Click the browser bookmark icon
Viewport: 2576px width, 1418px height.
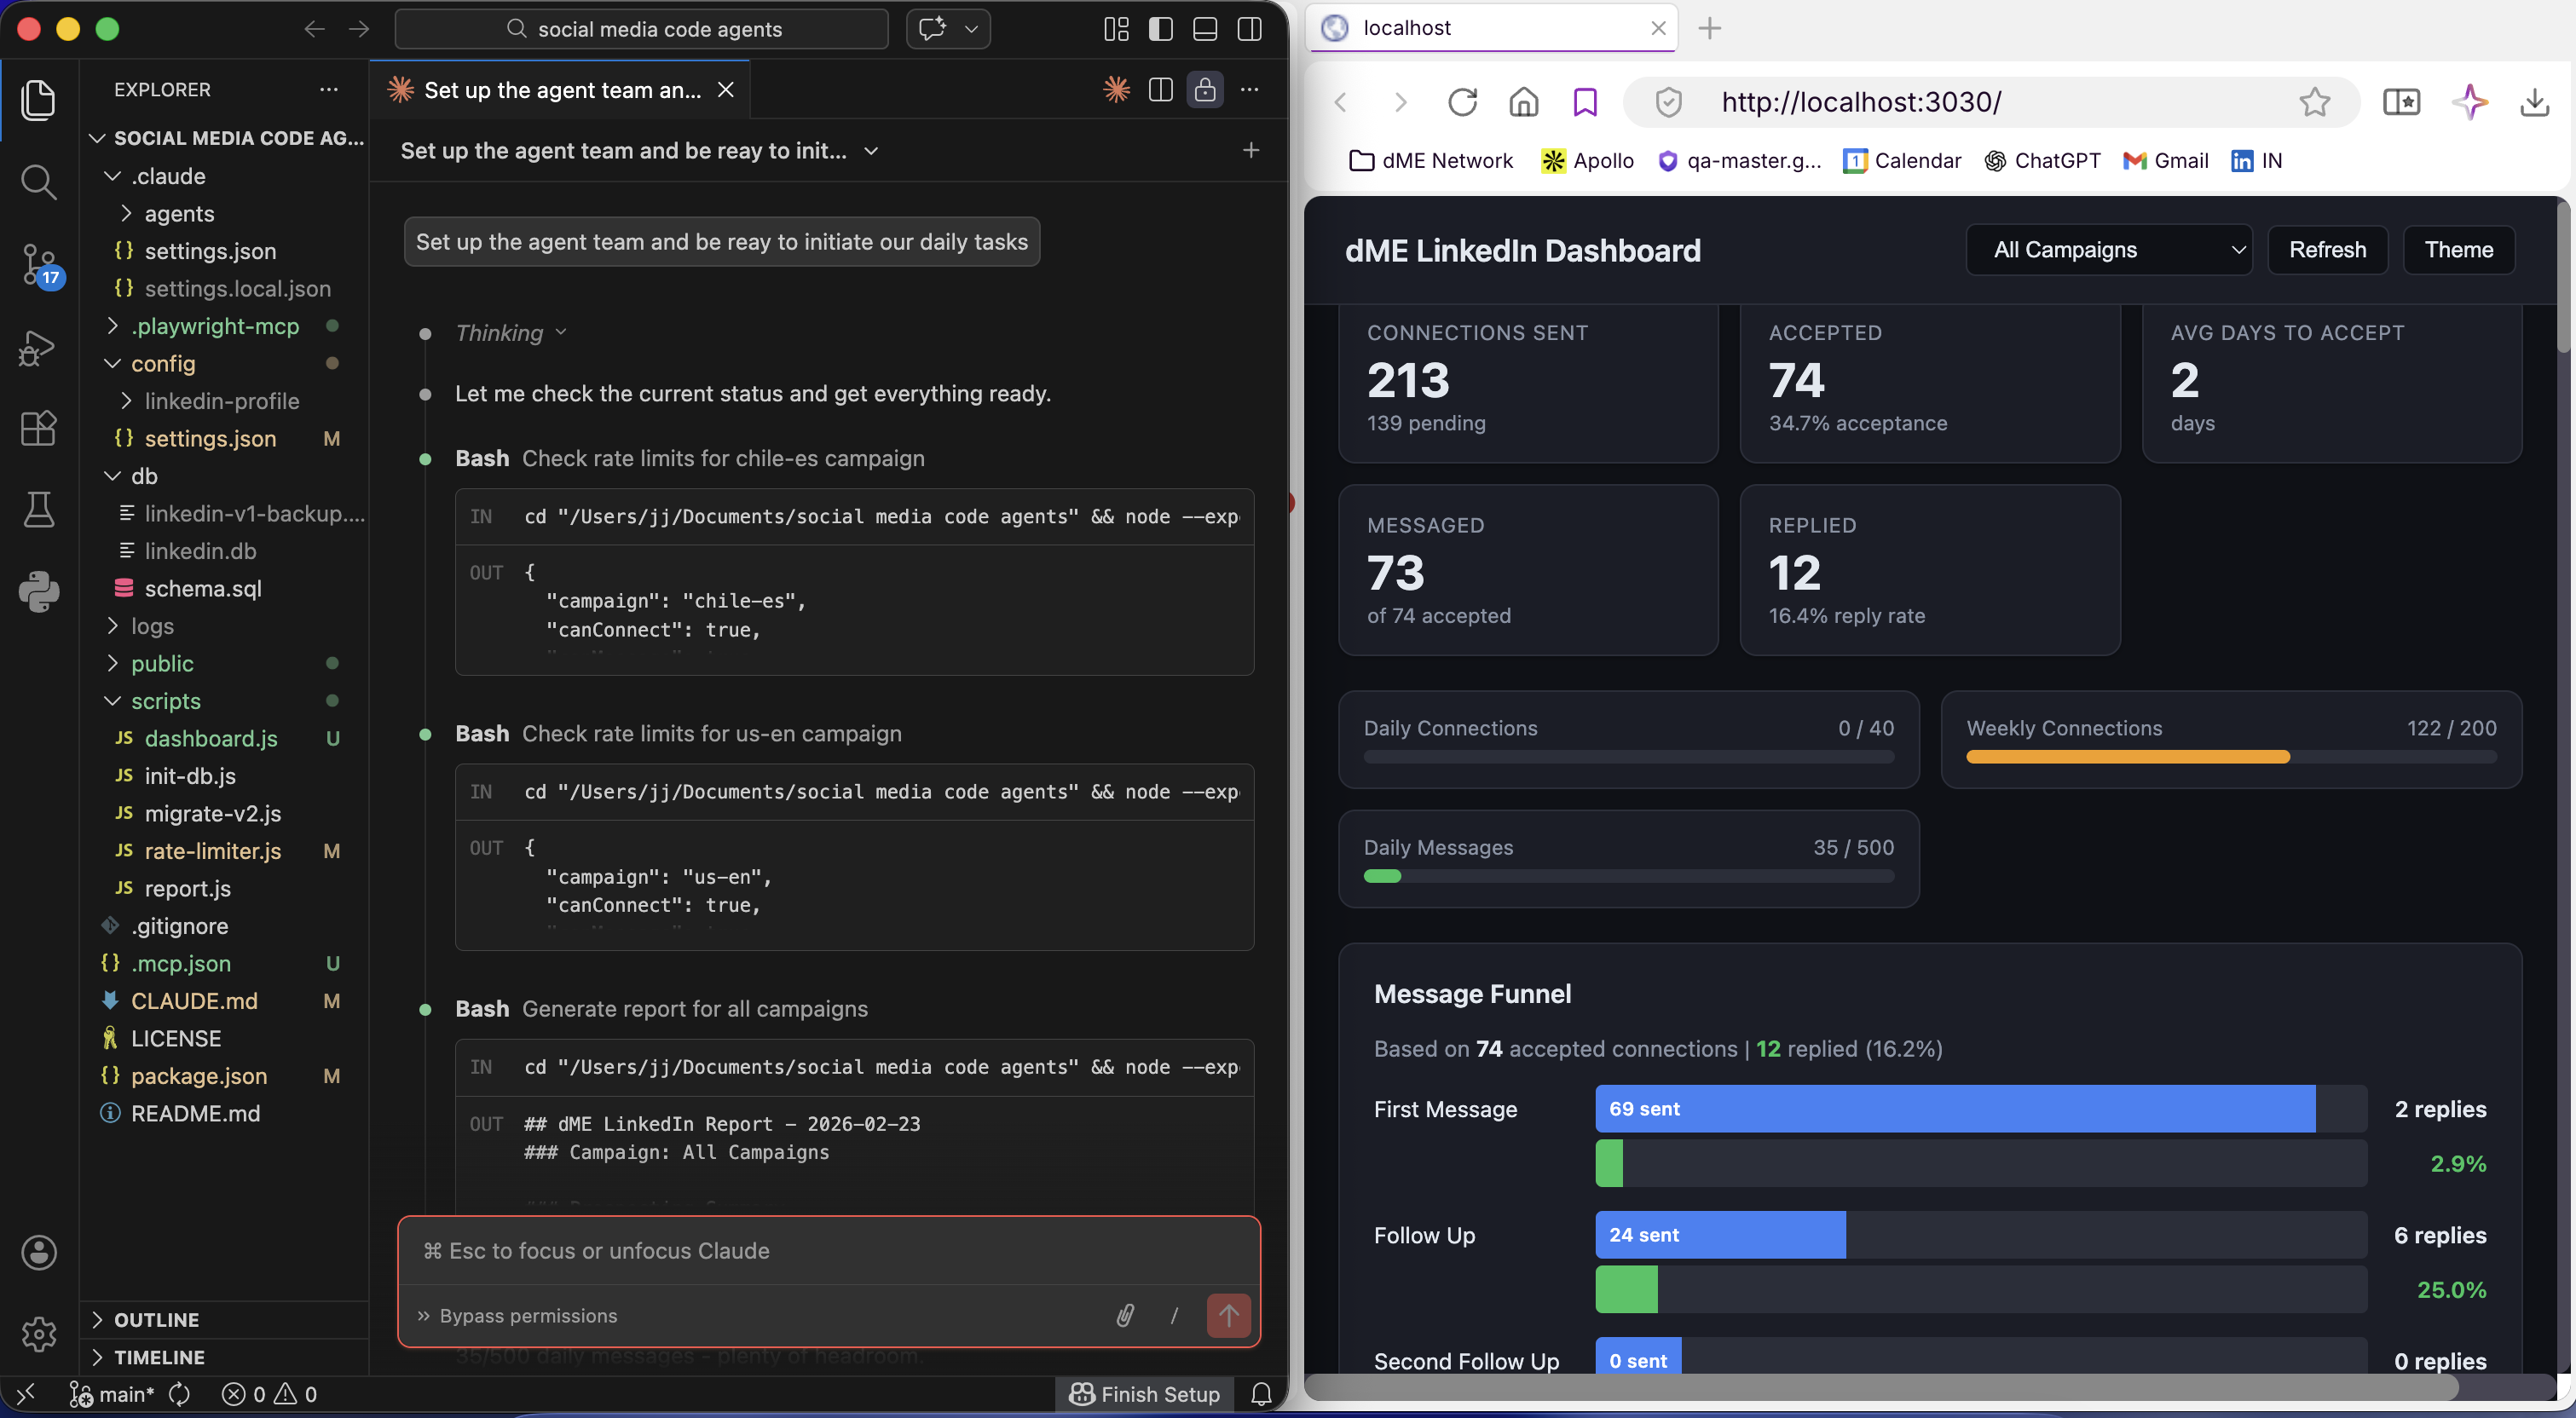1585,102
